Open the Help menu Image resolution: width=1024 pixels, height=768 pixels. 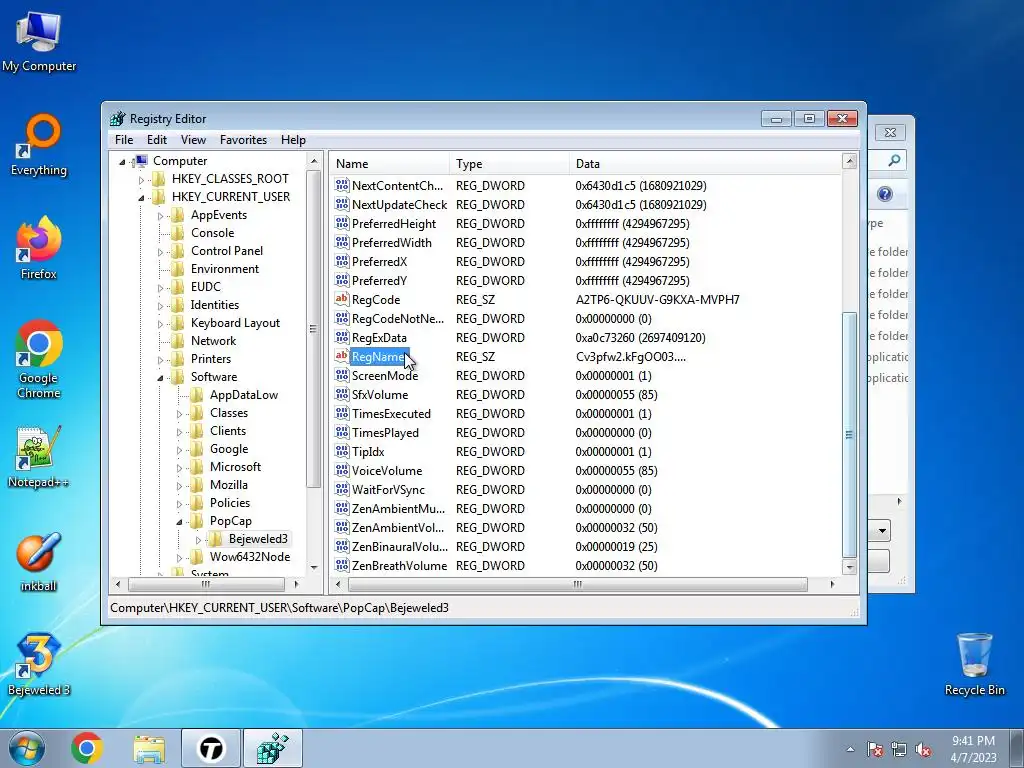click(x=293, y=140)
